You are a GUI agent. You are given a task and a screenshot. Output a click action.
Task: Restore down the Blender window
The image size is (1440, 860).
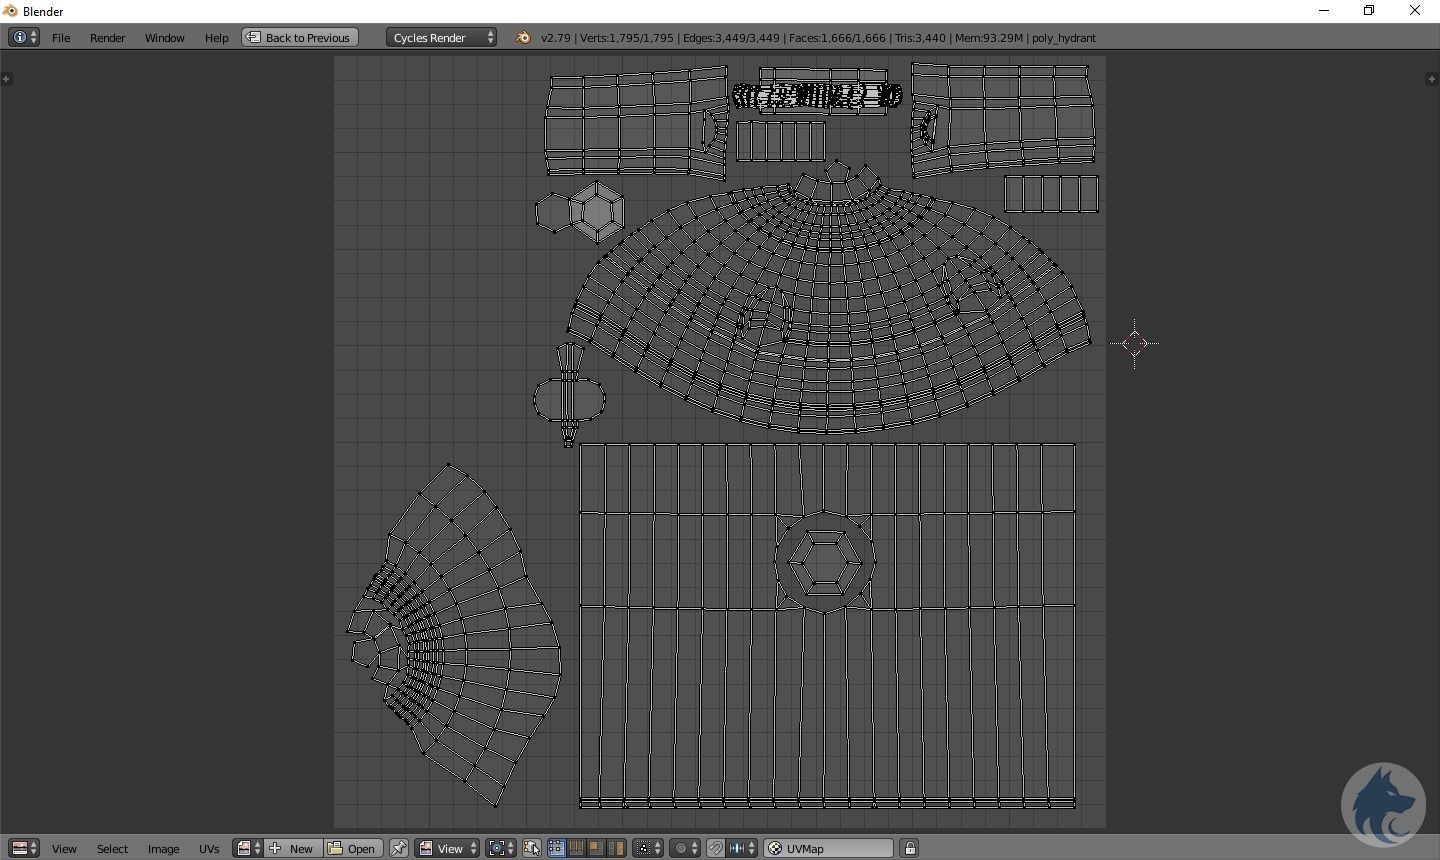1369,11
